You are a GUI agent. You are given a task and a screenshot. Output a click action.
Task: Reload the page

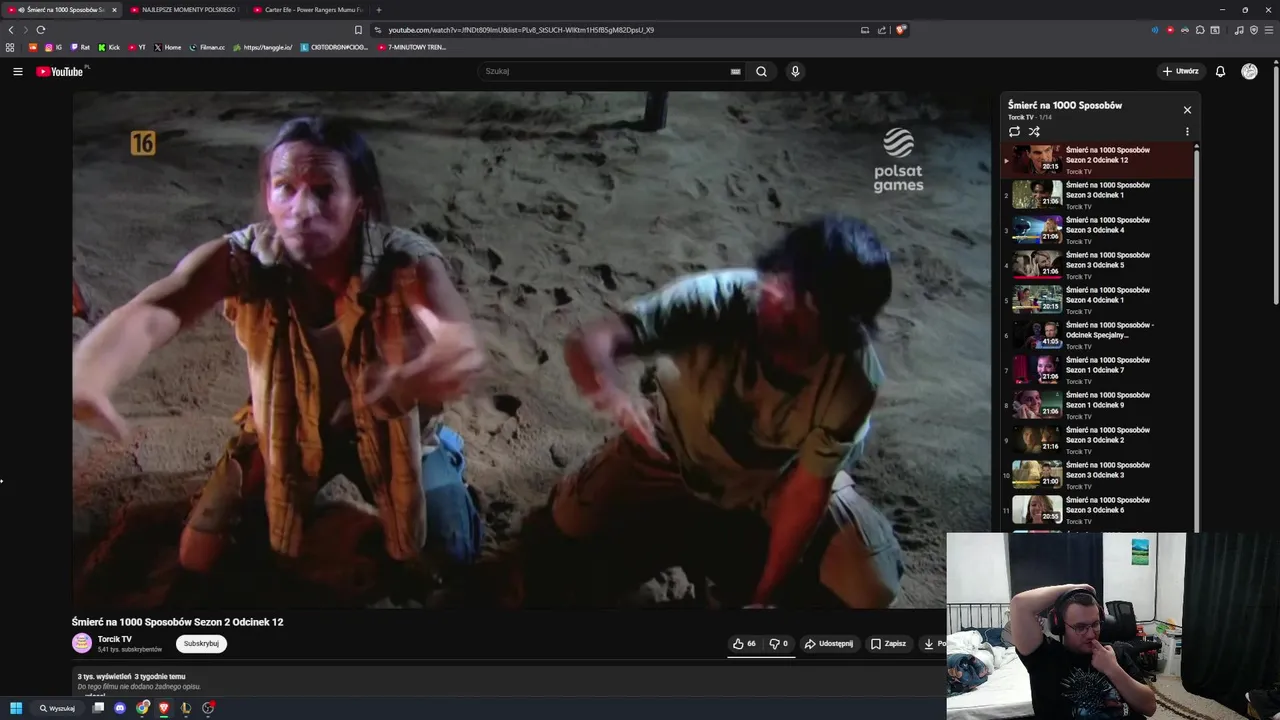pos(41,30)
